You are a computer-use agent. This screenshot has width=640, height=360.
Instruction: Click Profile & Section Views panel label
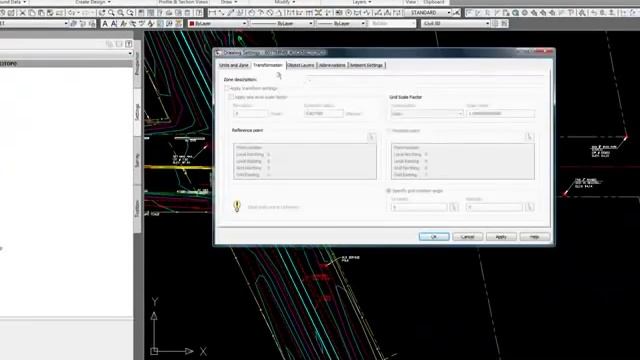coord(183,2)
